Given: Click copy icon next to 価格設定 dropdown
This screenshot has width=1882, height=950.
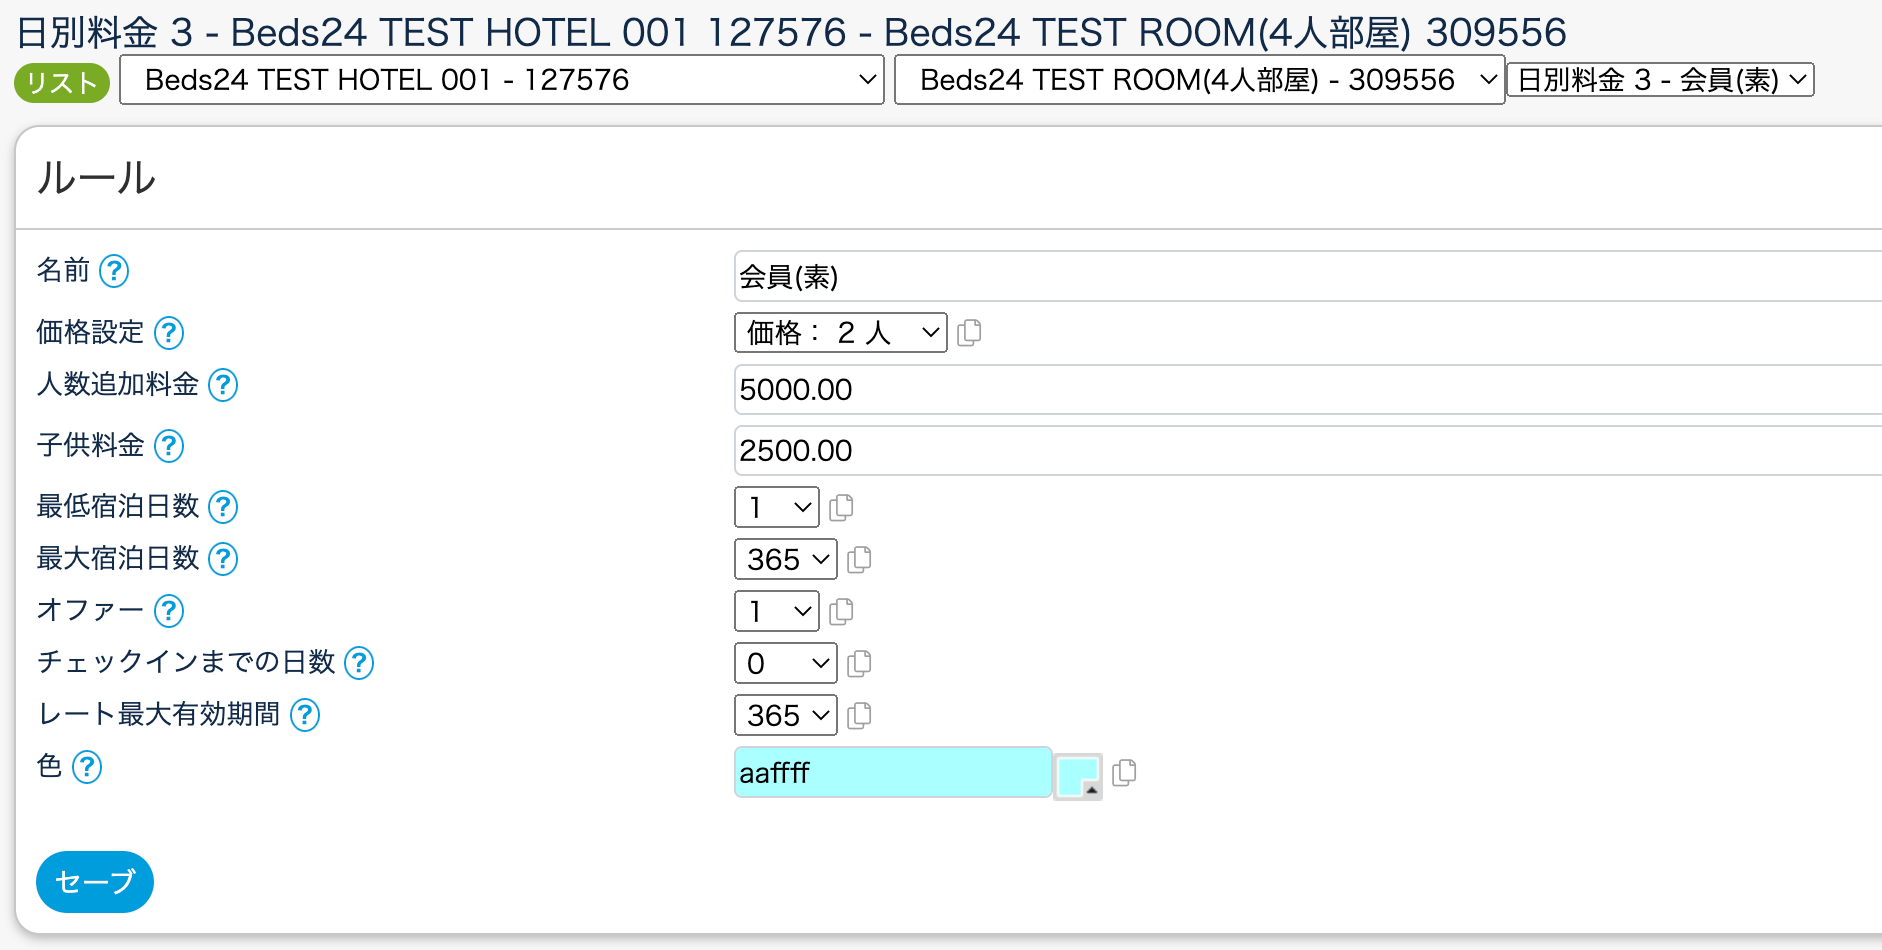Looking at the screenshot, I should 969,333.
